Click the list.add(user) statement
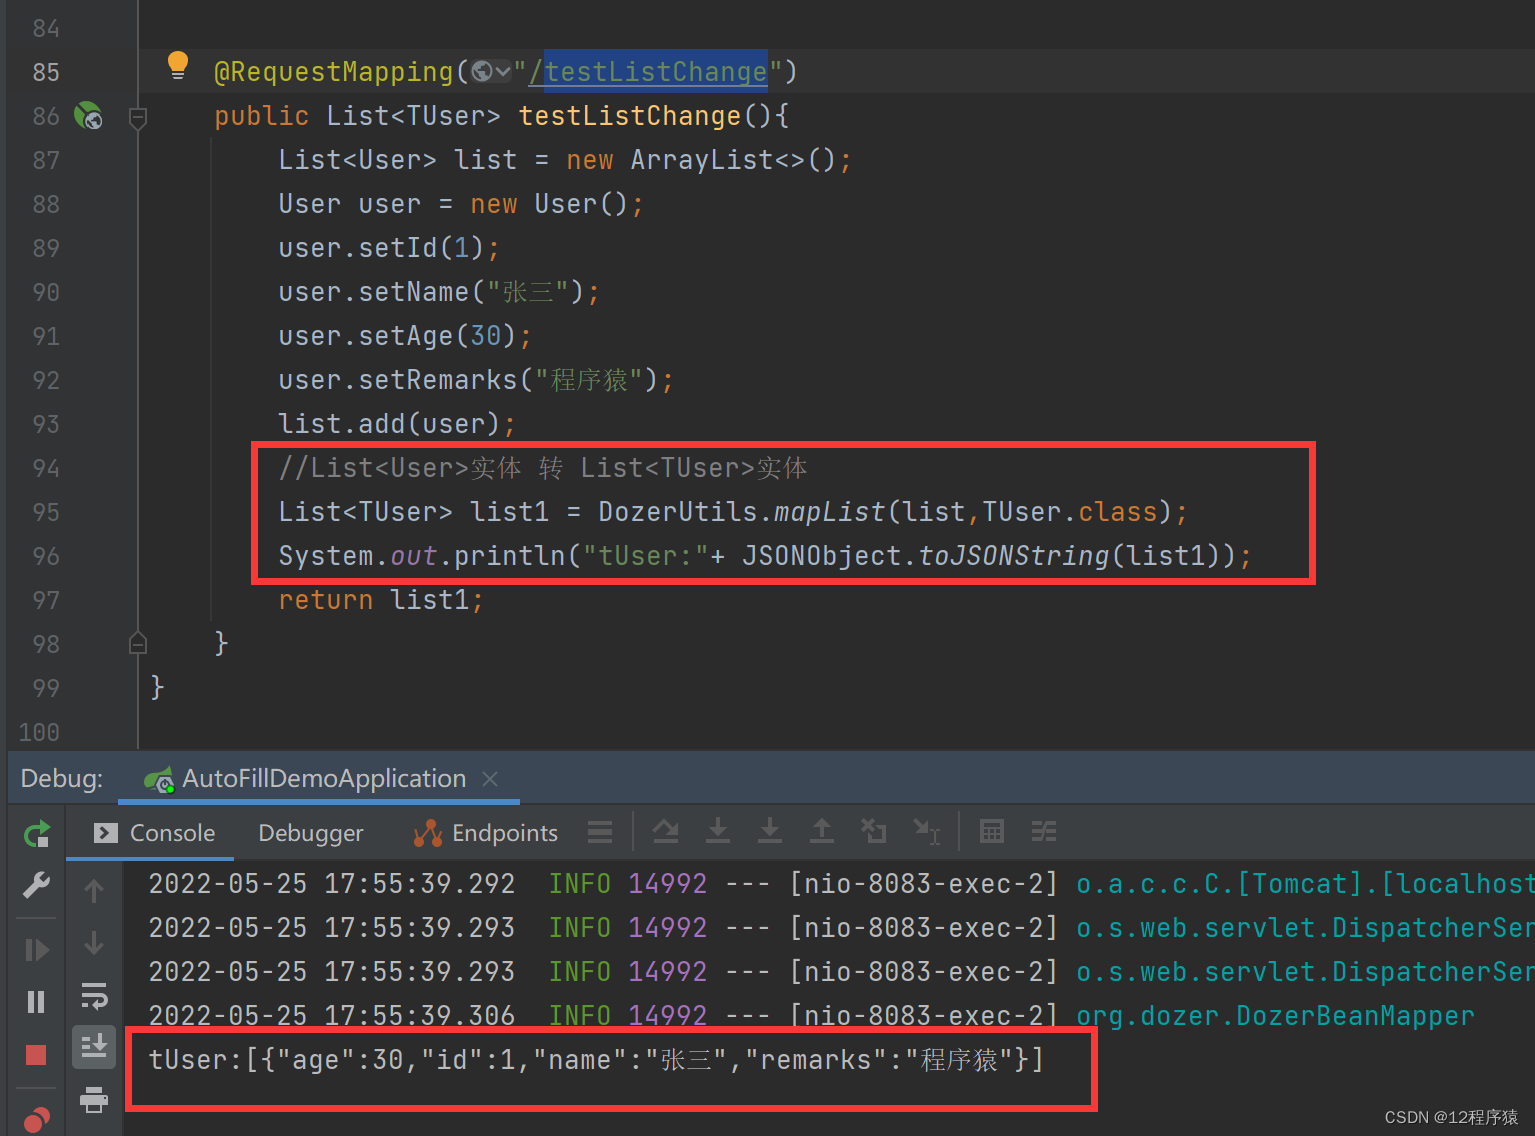This screenshot has height=1136, width=1535. (x=397, y=424)
